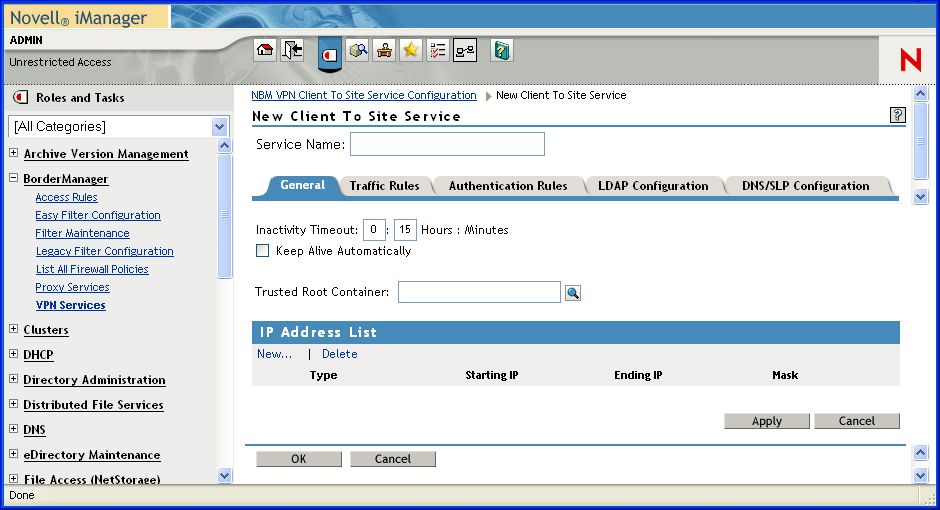Expand the Clusters category
Screen dimensions: 940x510
13,329
